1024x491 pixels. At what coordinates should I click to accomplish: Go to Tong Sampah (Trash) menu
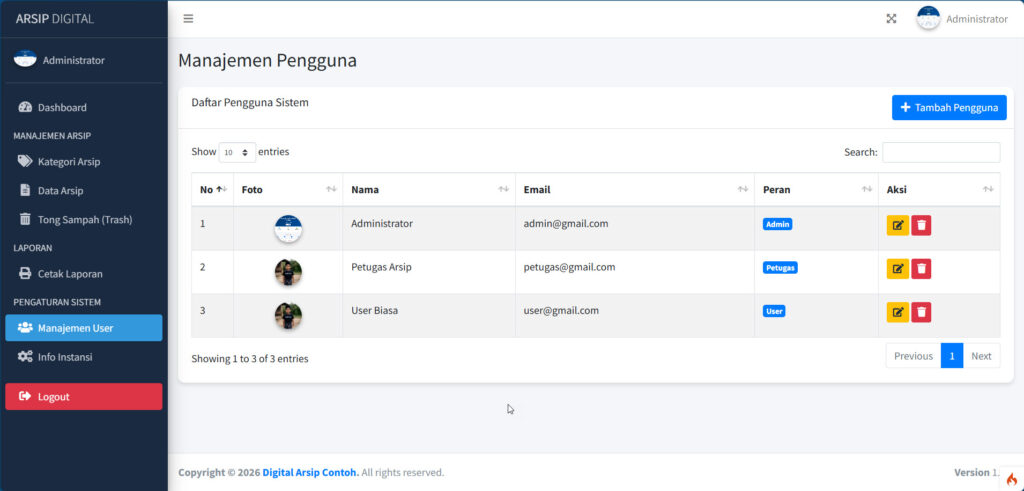coord(84,219)
